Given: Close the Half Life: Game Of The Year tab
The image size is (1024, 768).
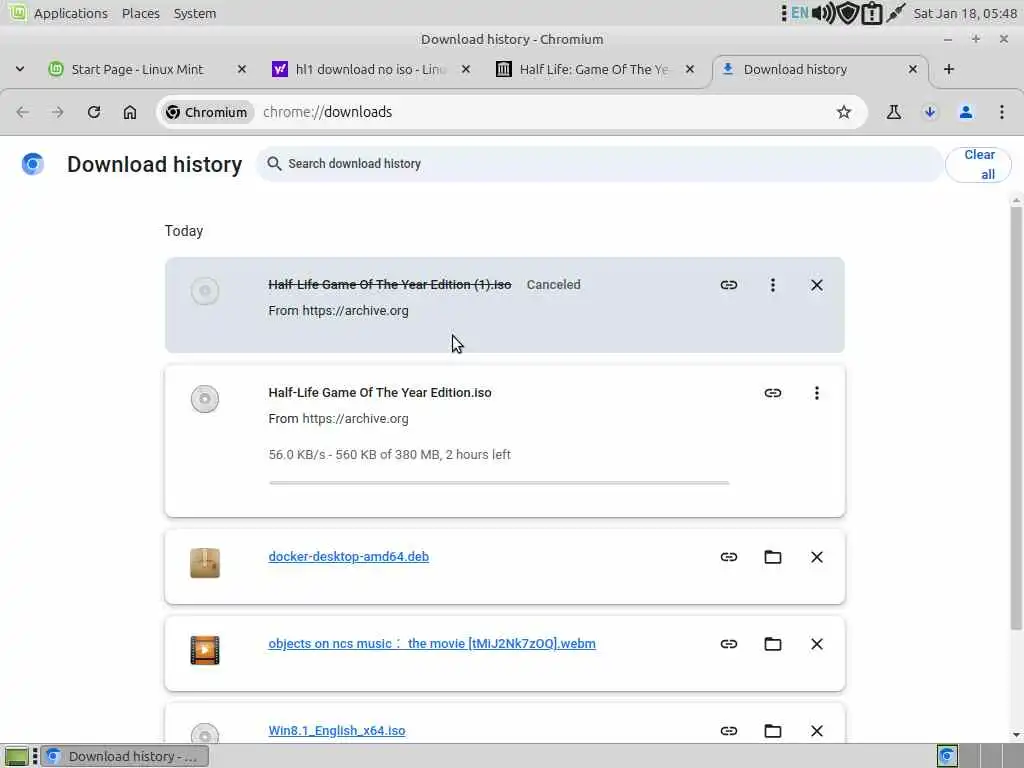Looking at the screenshot, I should click(x=690, y=69).
